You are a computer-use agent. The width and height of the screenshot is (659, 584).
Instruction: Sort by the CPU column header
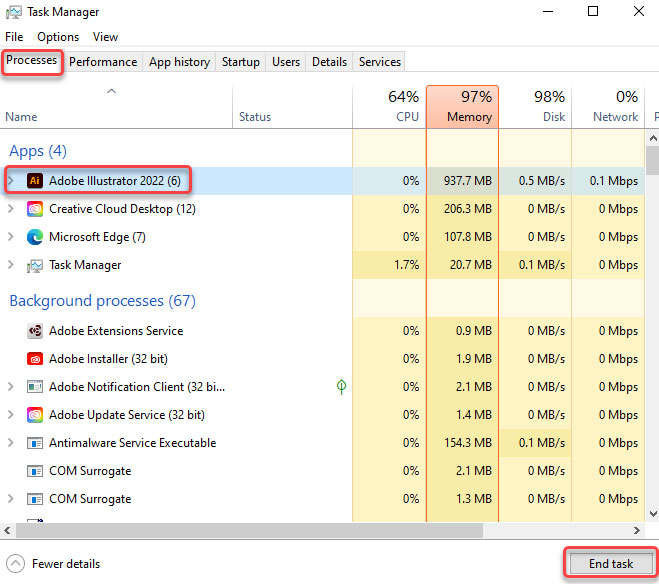pos(389,108)
